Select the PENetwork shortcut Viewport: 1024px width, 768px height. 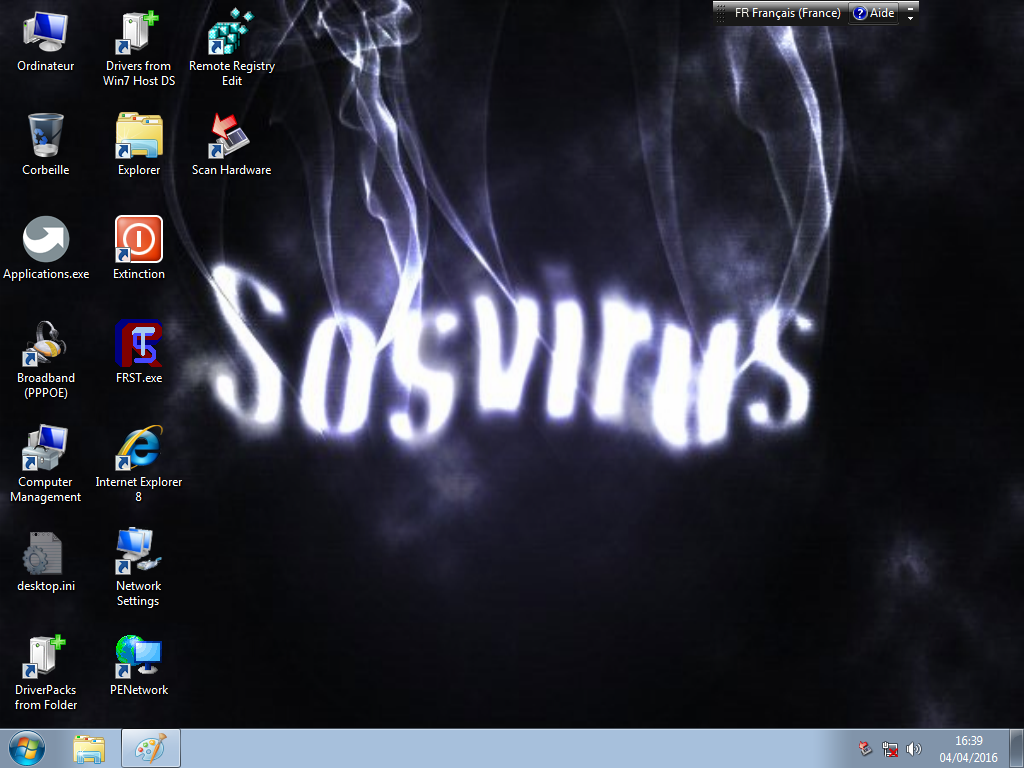pos(138,665)
